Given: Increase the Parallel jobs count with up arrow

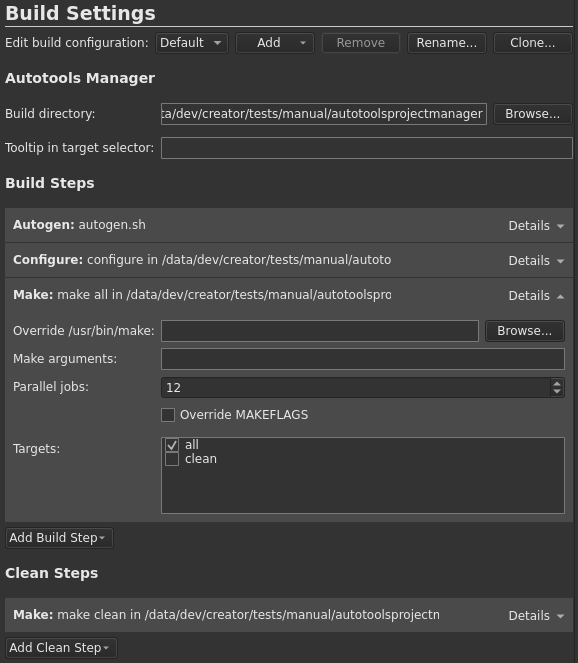Looking at the screenshot, I should 557,383.
